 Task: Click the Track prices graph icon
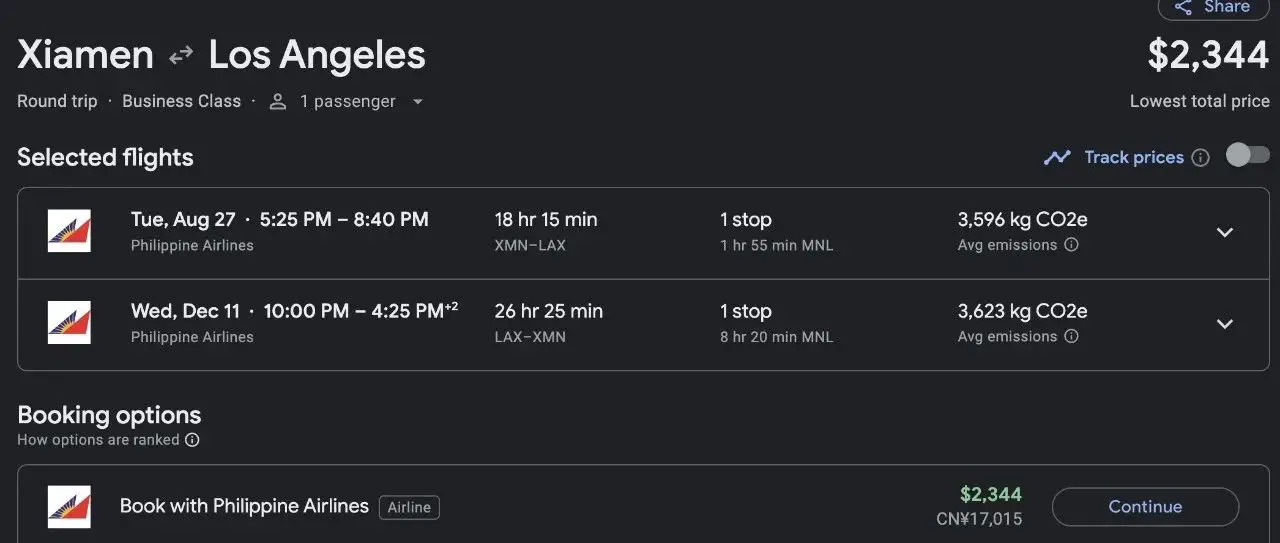pos(1057,157)
